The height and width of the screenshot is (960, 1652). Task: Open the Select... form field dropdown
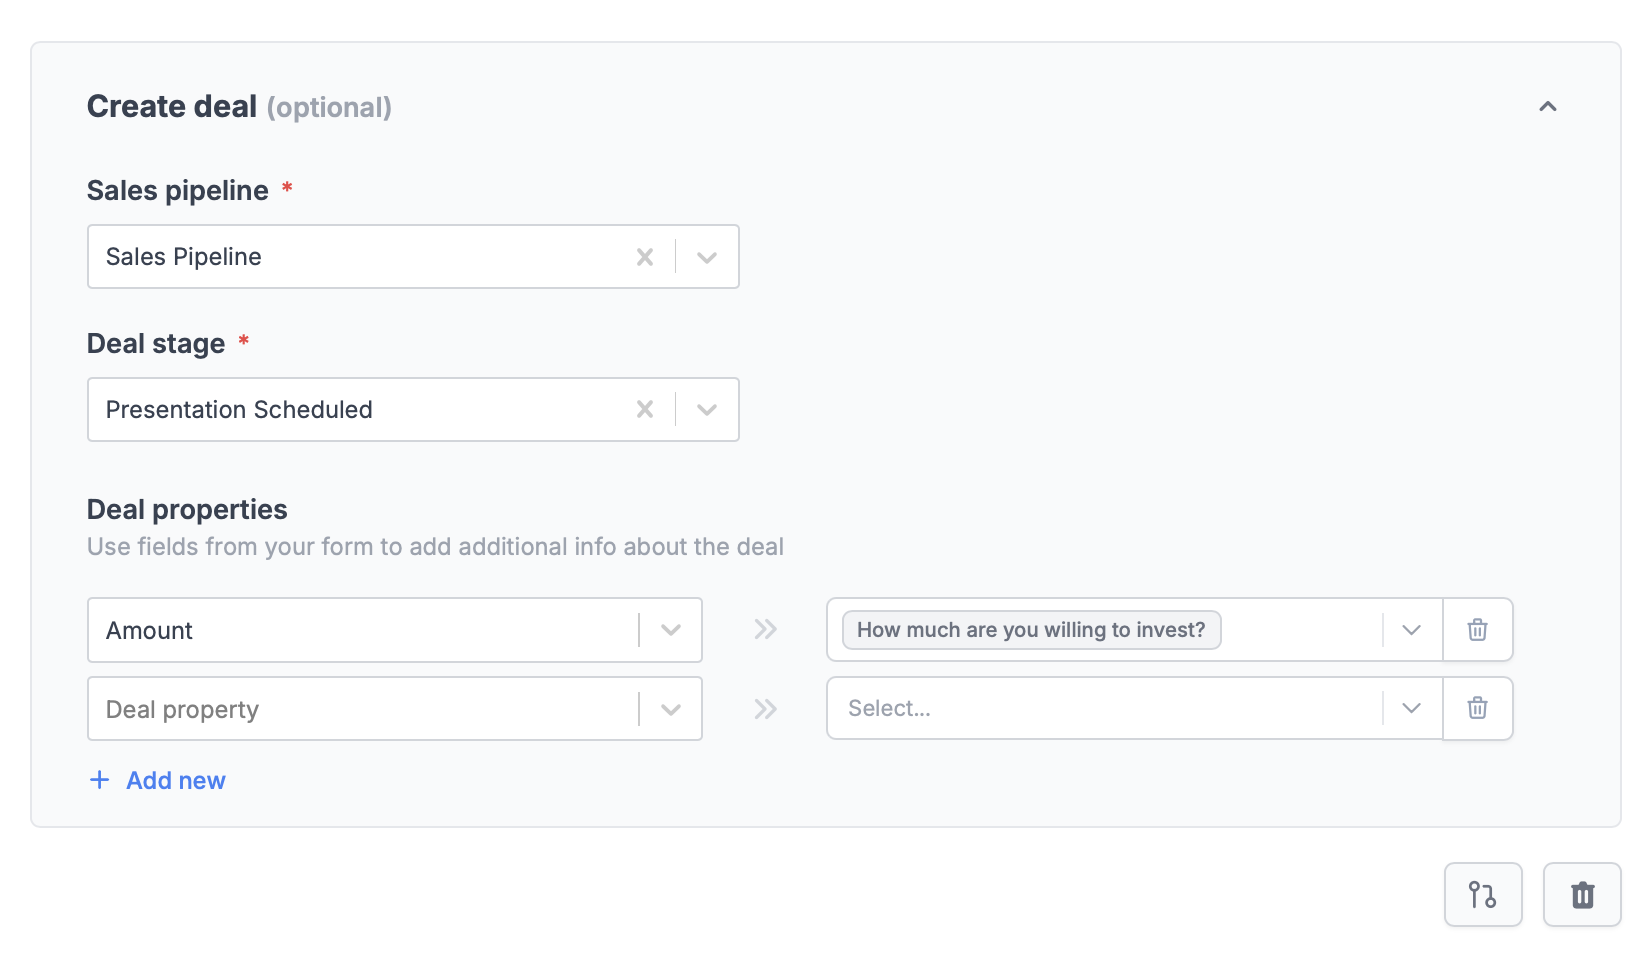(1411, 708)
